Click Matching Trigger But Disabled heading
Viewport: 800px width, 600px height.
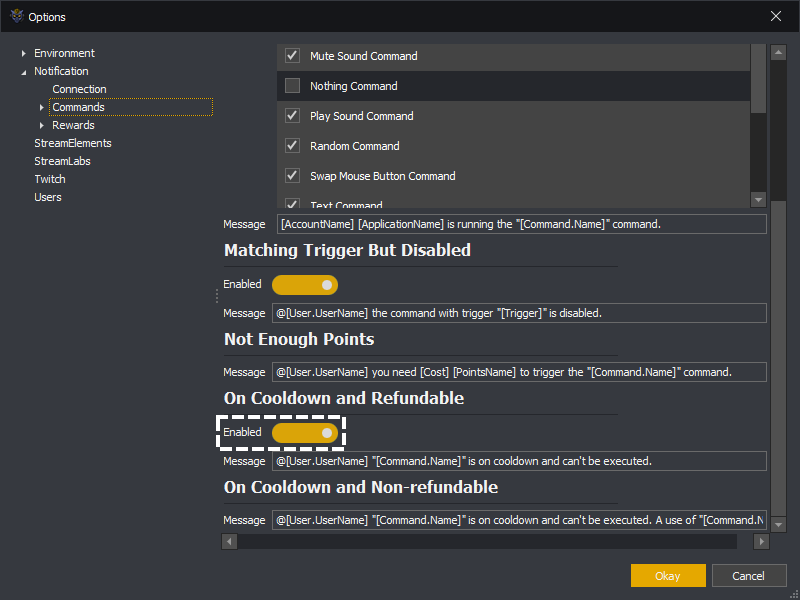click(x=347, y=250)
